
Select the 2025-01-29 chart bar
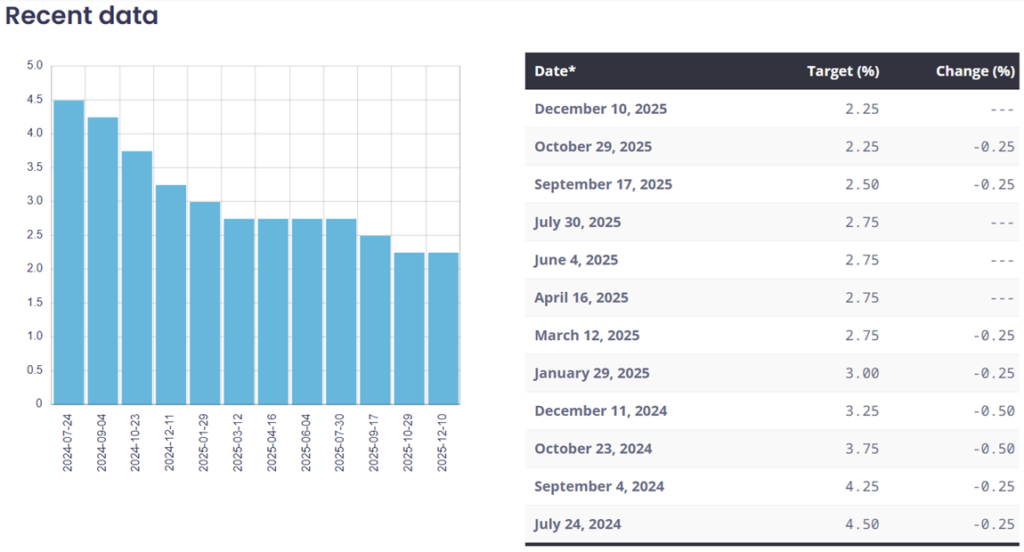[x=205, y=303]
